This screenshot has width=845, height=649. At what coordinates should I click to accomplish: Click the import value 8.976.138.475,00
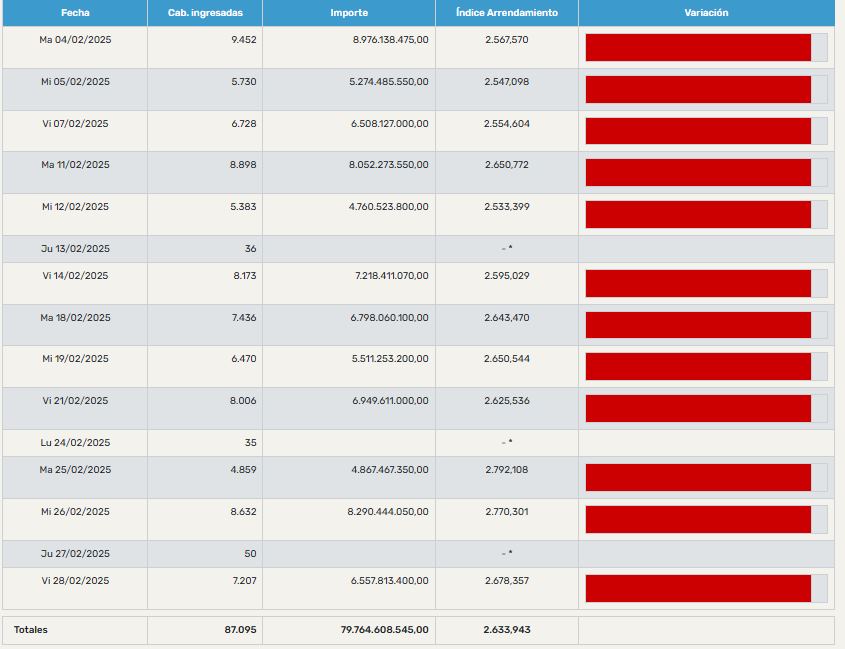click(x=390, y=39)
